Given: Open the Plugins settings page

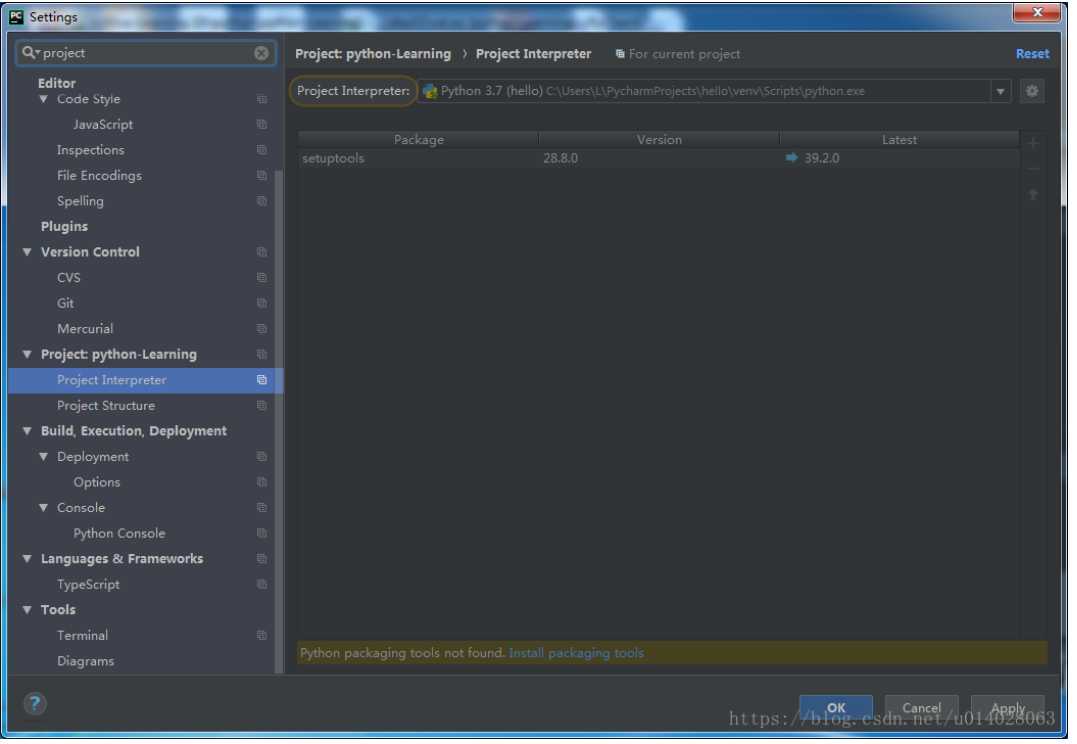Looking at the screenshot, I should point(64,227).
